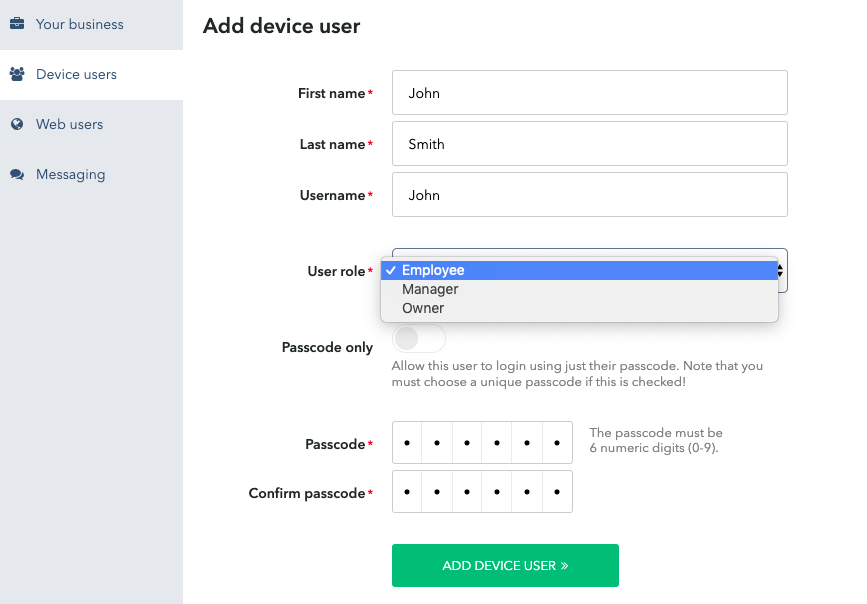
Task: Select Employee in the user role list
Action: pyautogui.click(x=579, y=270)
